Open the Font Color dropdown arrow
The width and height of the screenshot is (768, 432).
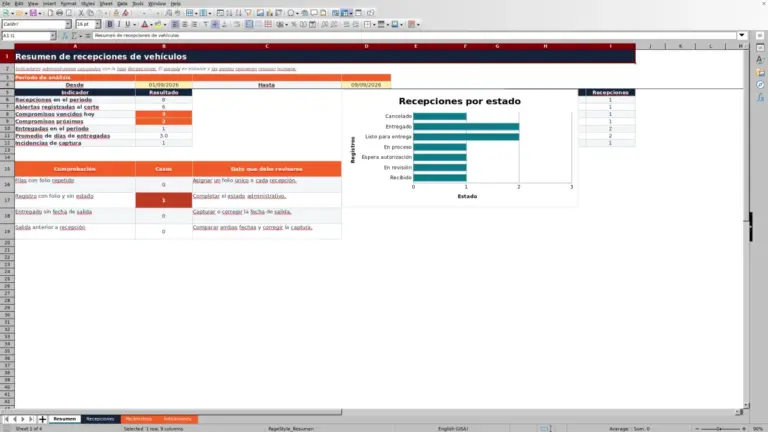[151, 24]
